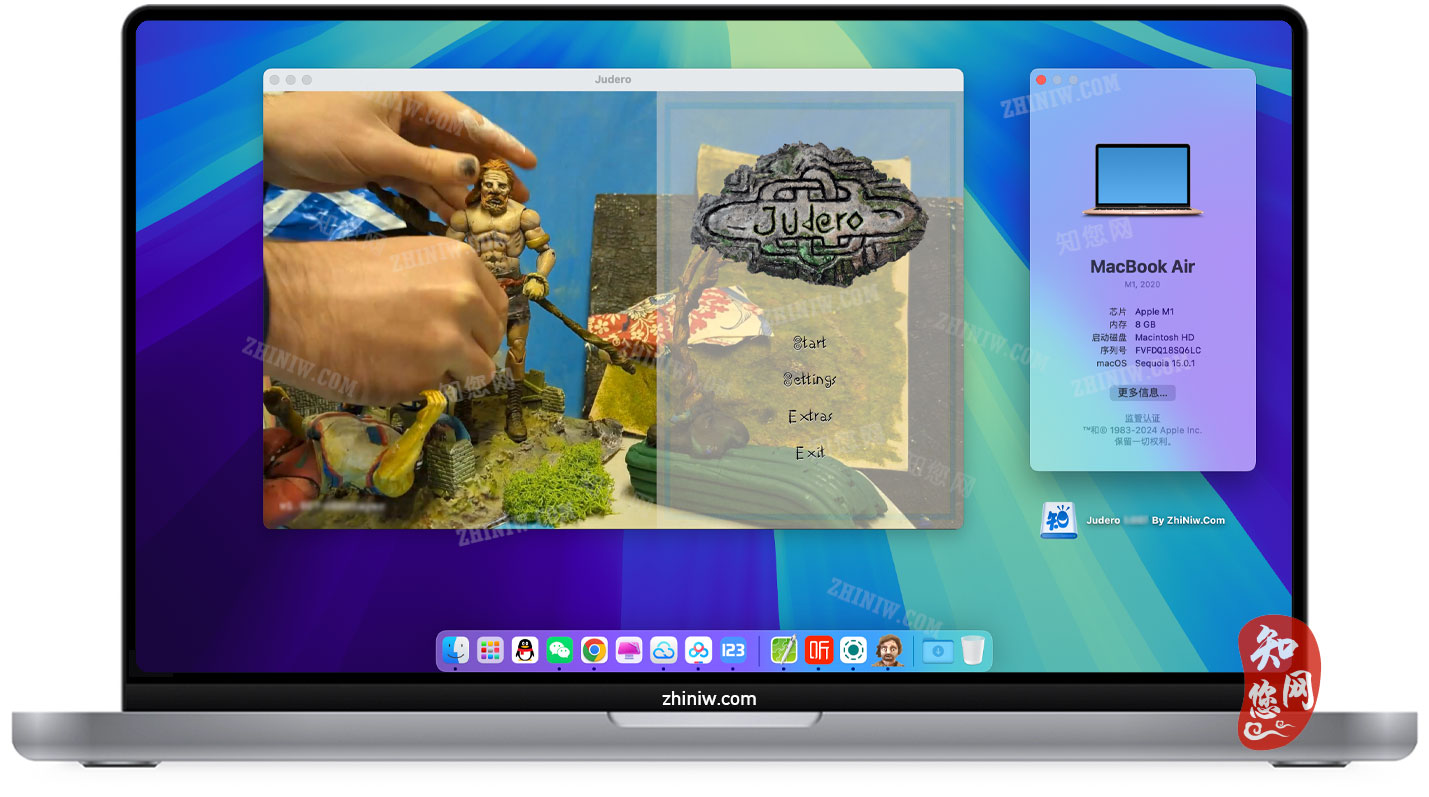
Task: Click 'MacBook Air' heading text
Action: (1142, 267)
